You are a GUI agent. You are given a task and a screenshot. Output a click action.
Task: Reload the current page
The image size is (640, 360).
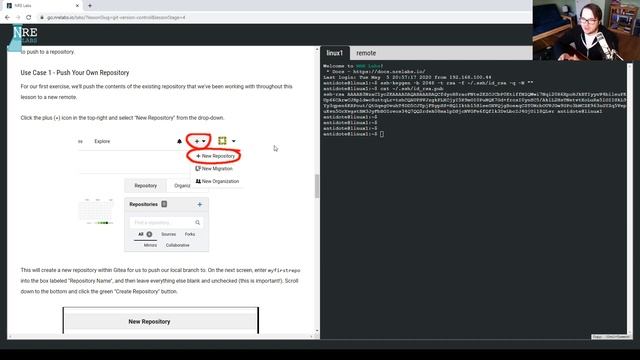click(29, 18)
